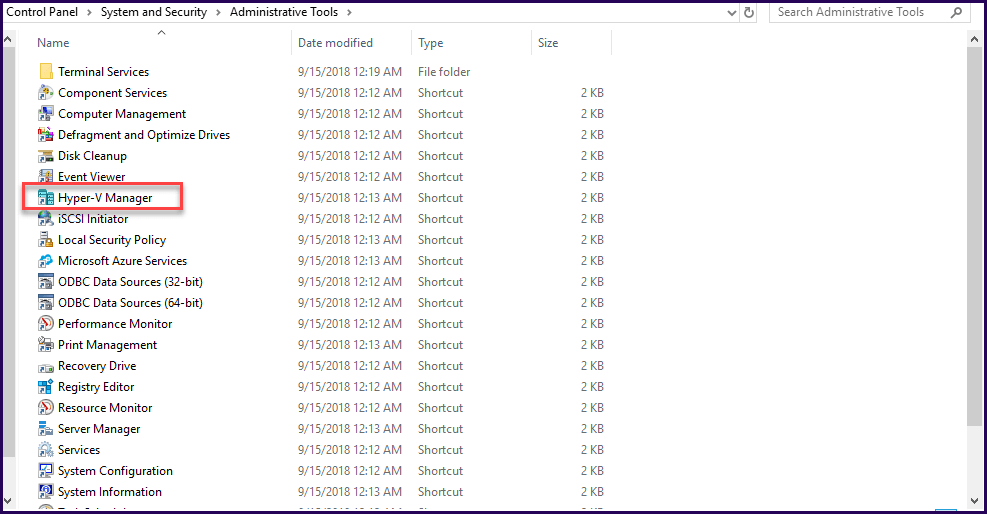Select the Hyper-V Manager name text
Screen dimensions: 987x514
pos(105,198)
